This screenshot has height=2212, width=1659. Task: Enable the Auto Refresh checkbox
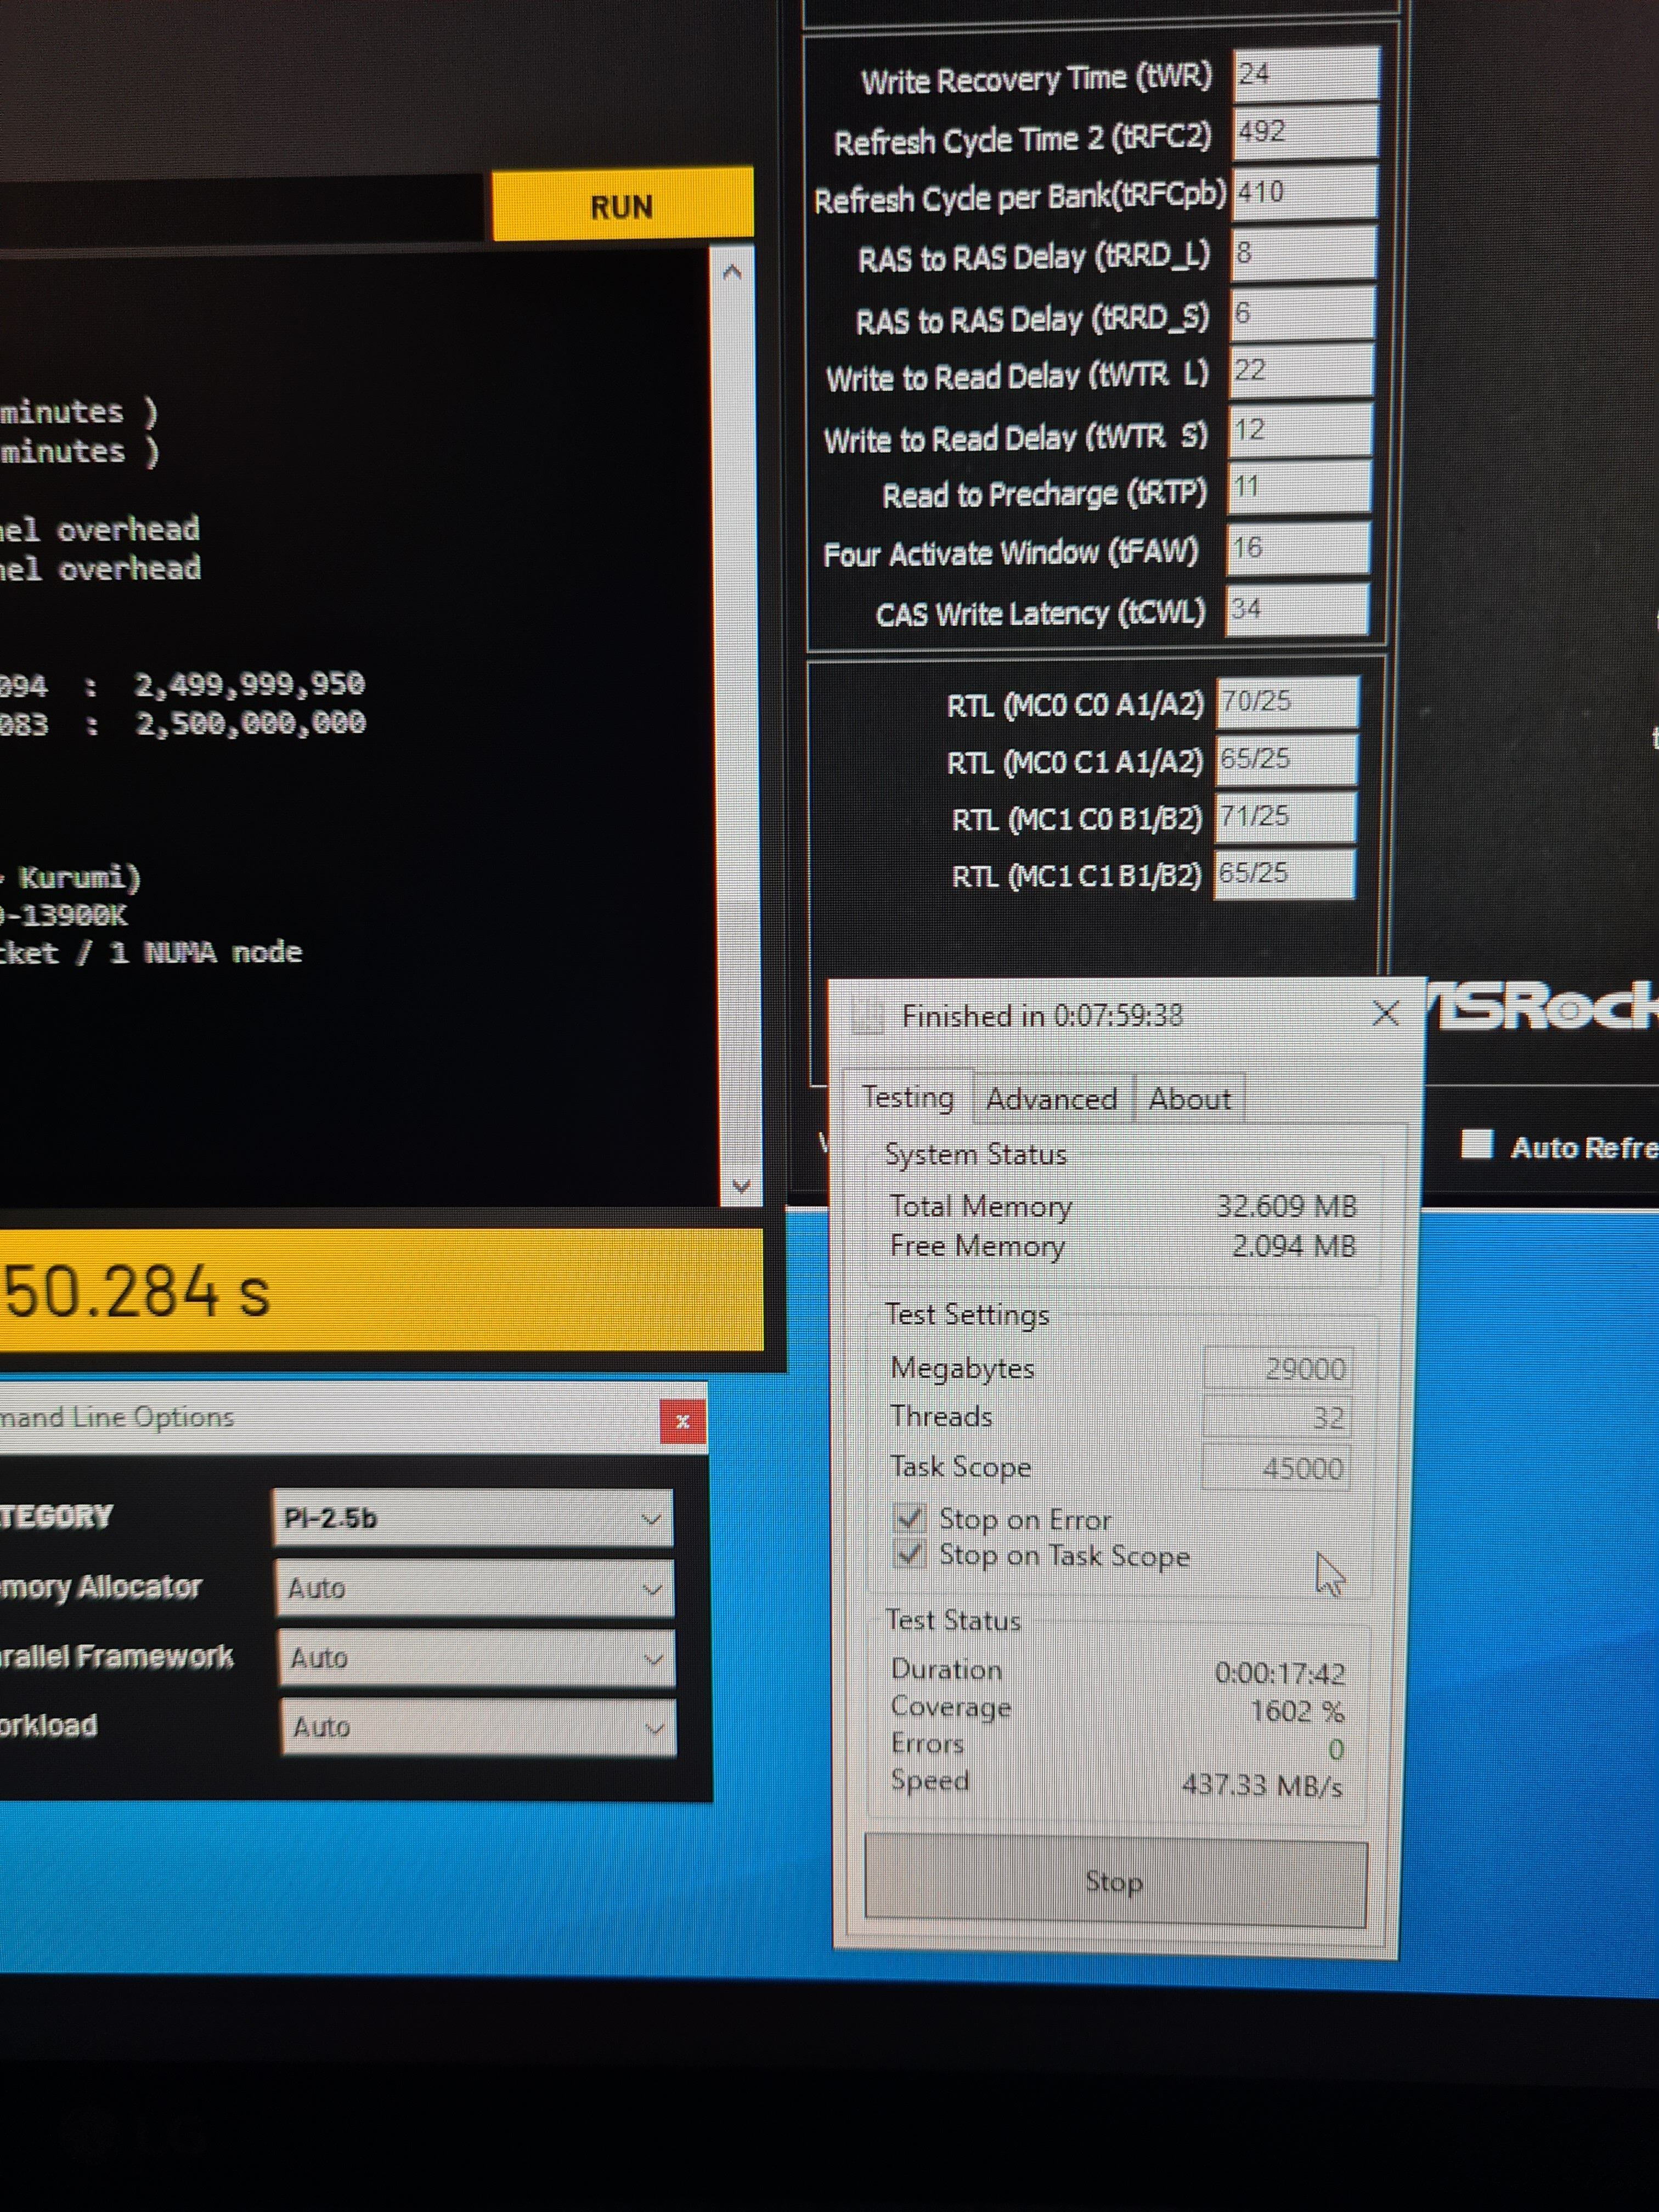click(x=1476, y=1144)
